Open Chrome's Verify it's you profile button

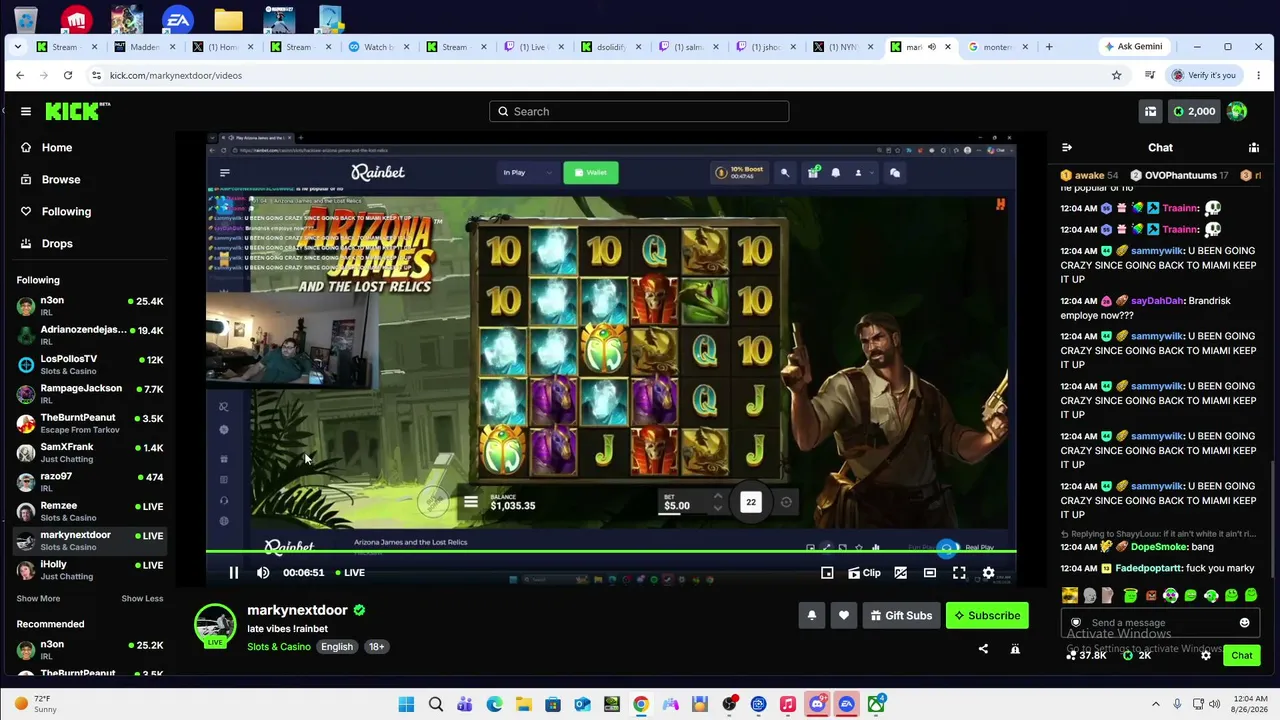pyautogui.click(x=1204, y=75)
